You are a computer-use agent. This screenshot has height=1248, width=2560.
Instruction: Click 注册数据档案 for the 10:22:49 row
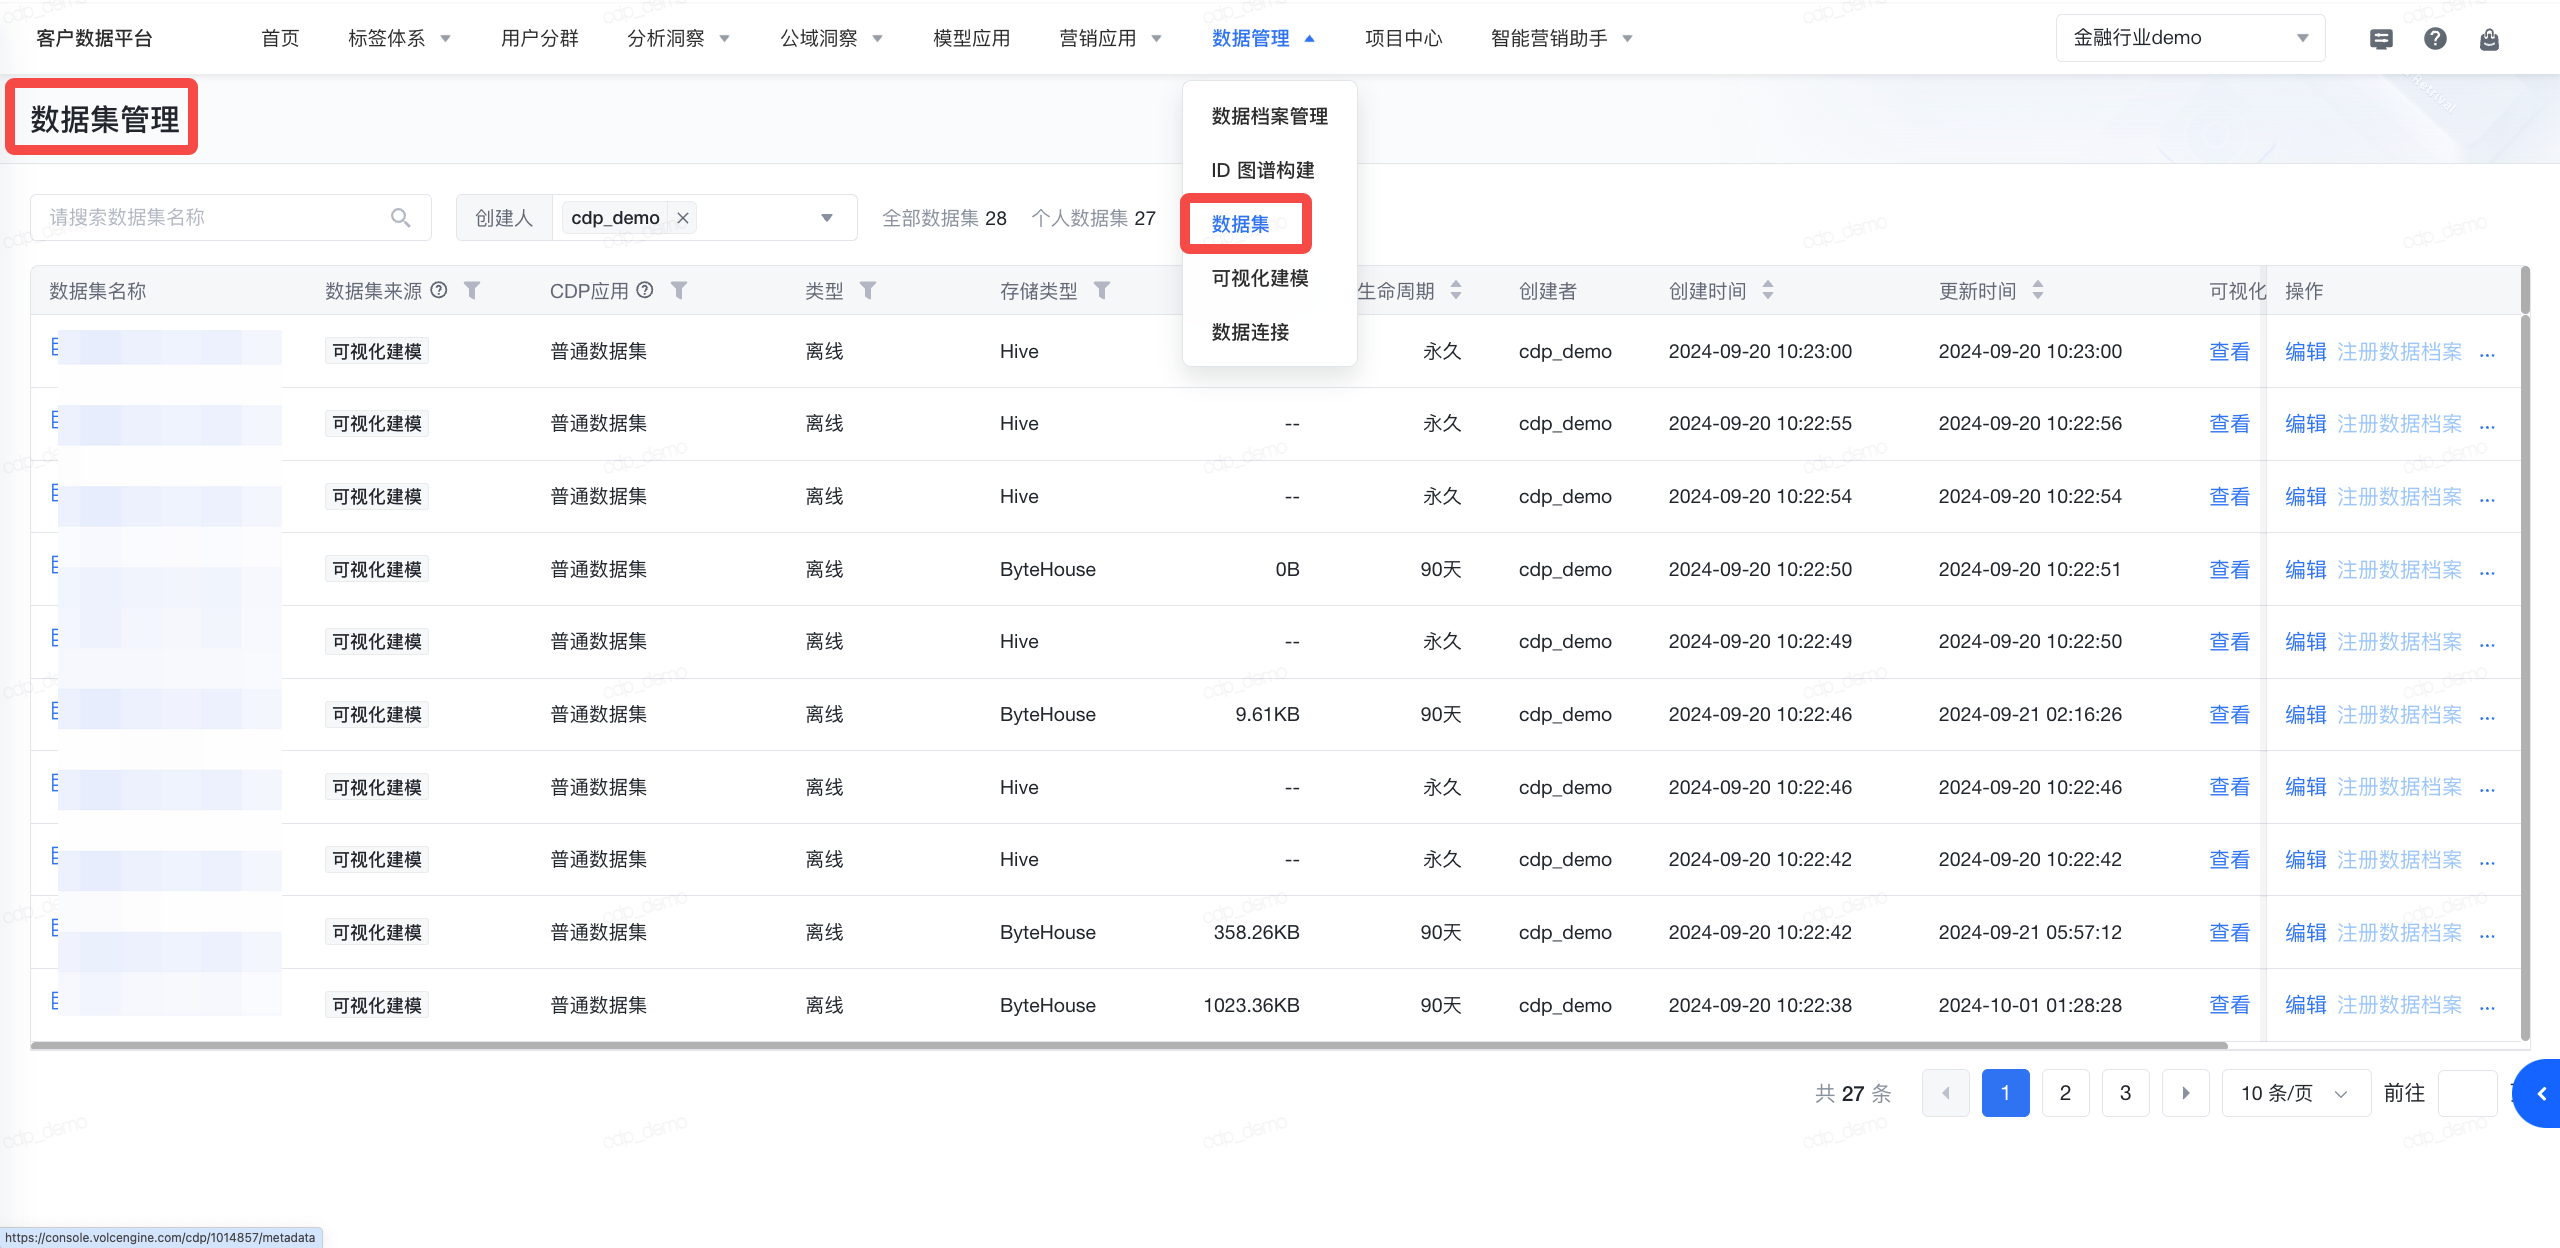point(2399,642)
